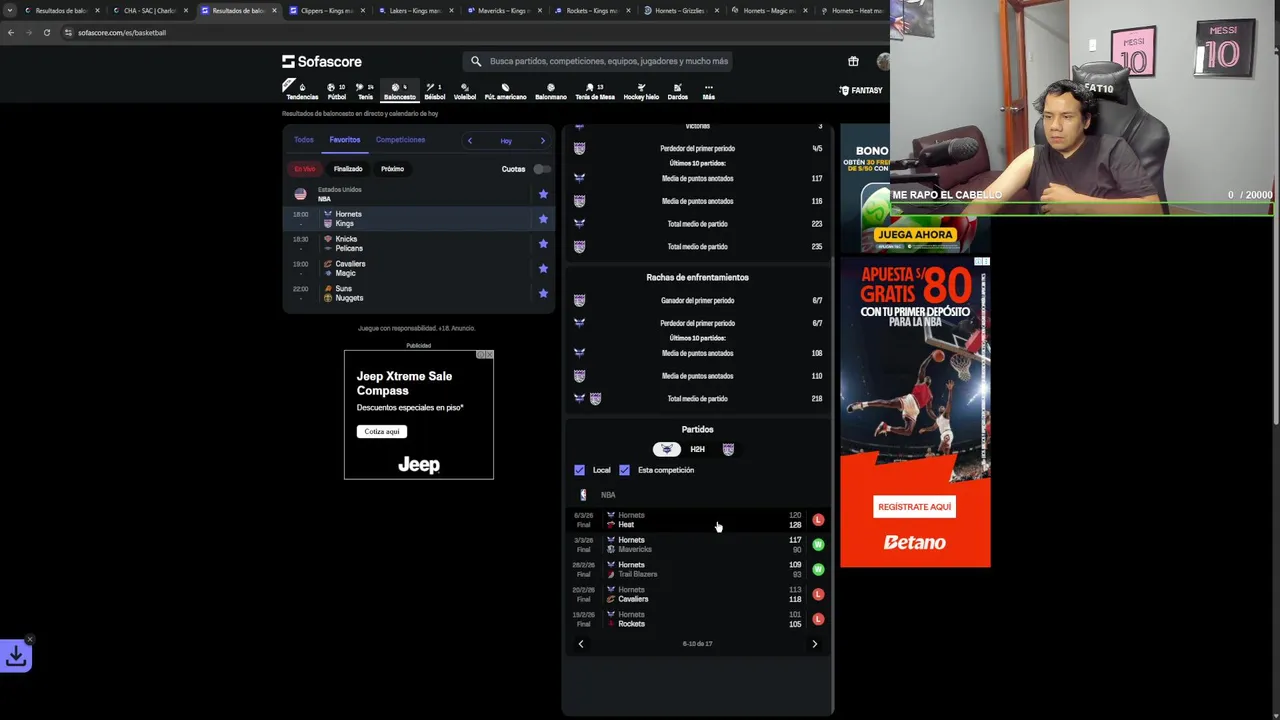This screenshot has height=720, width=1280.
Task: Open the Hornets vs Cavaliers result
Action: pyautogui.click(x=697, y=594)
